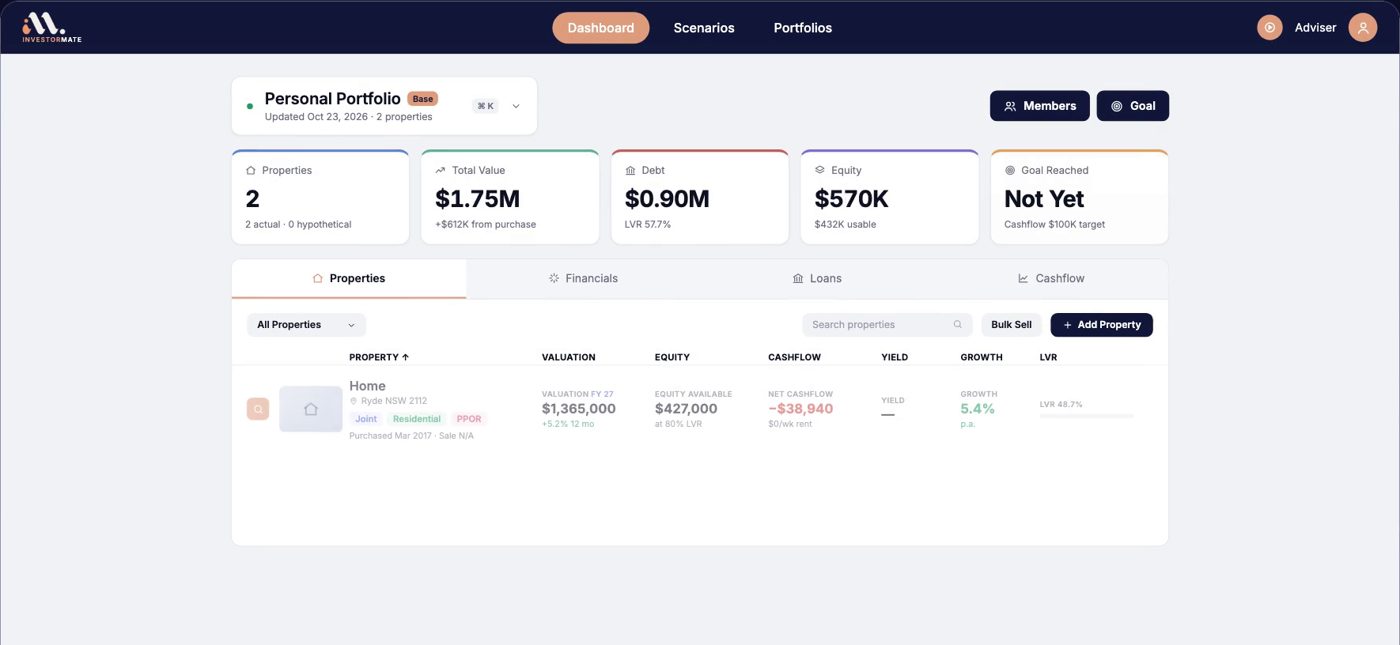
Task: Click the Base portfolio badge
Action: [x=423, y=99]
